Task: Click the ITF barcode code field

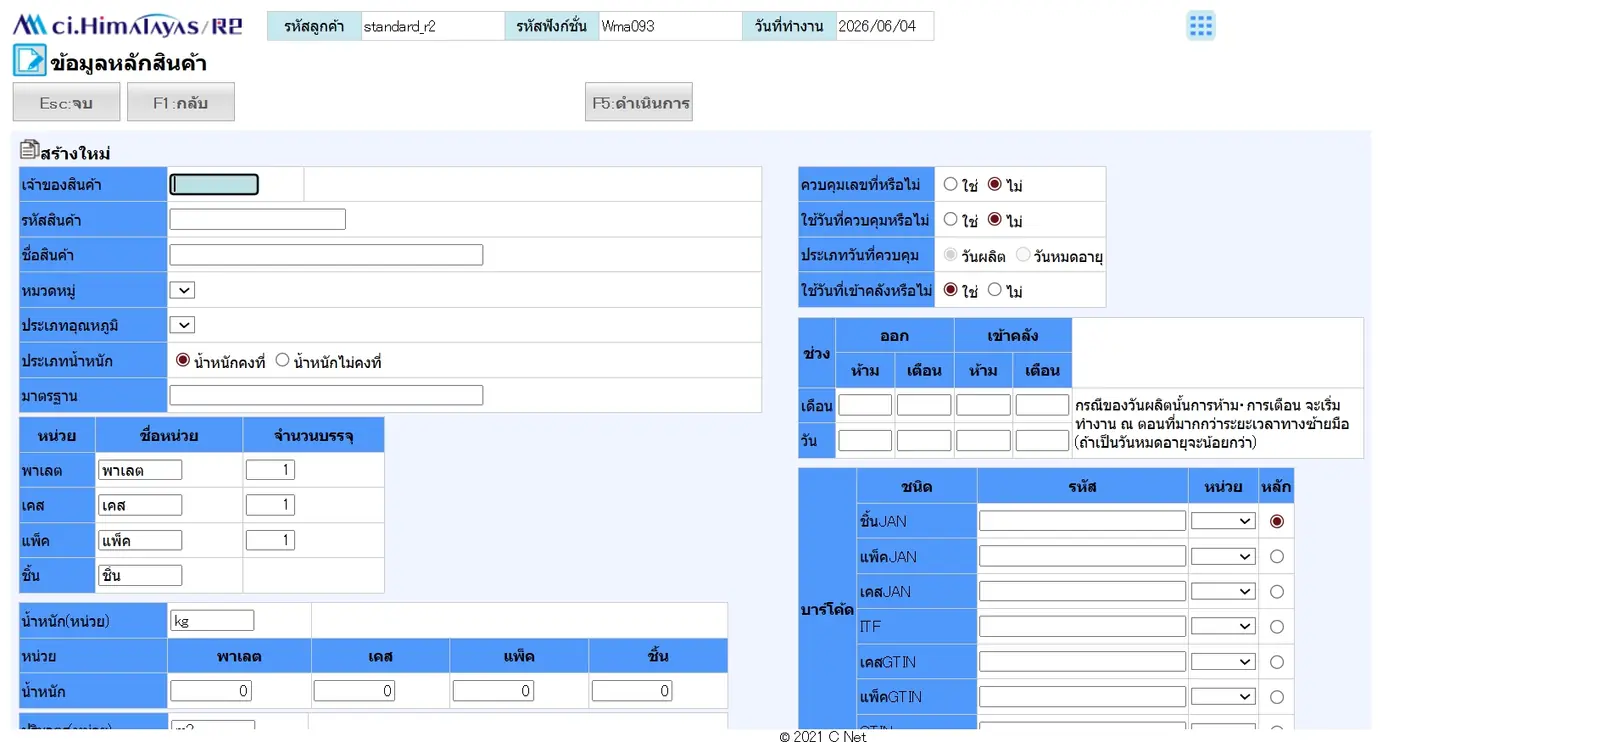Action: point(1082,626)
